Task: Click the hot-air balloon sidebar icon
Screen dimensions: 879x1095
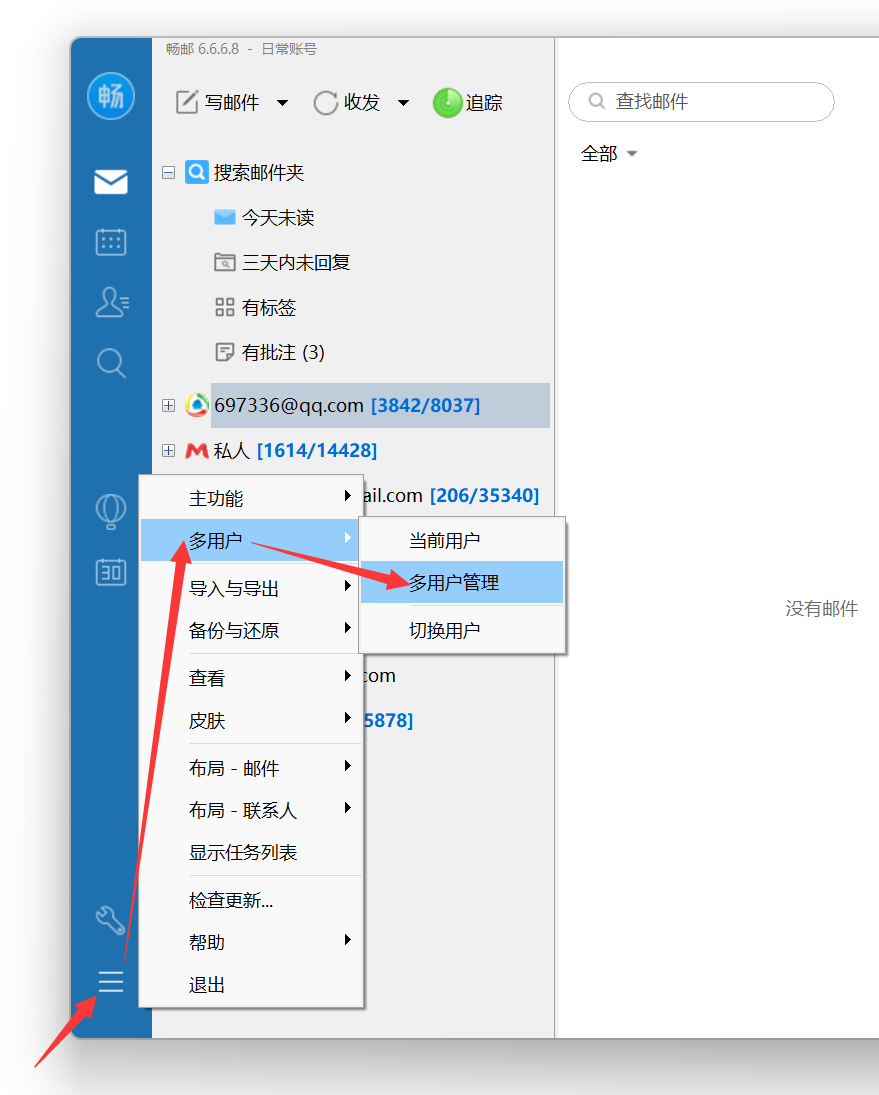Action: click(111, 511)
